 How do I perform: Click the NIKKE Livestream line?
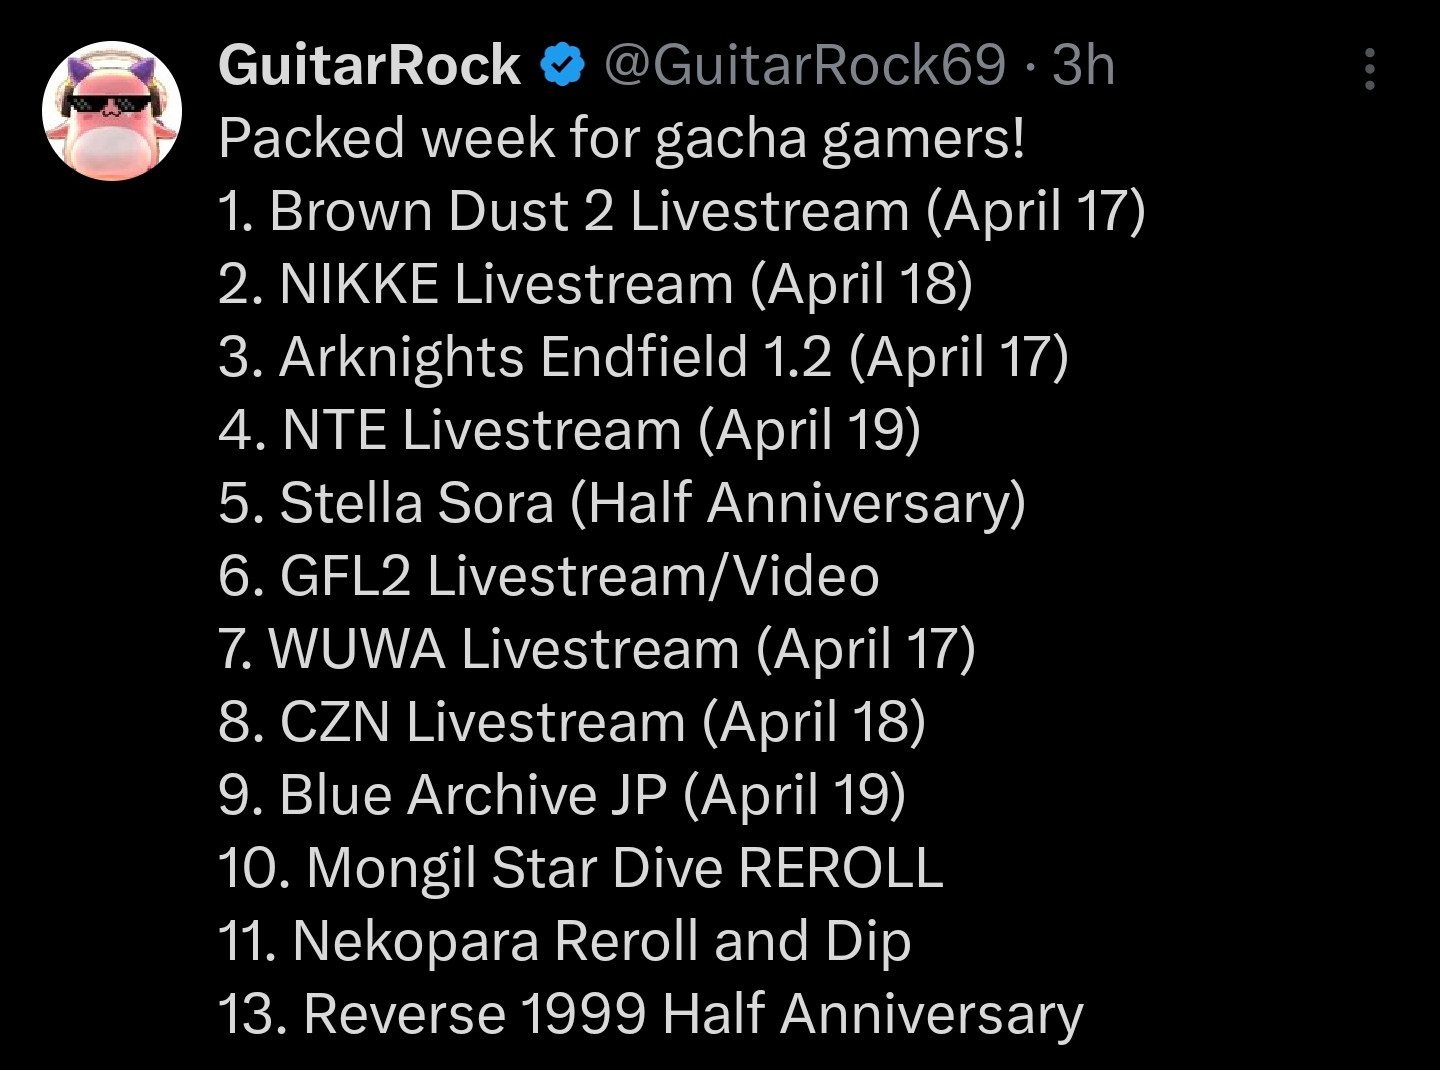[x=595, y=284]
